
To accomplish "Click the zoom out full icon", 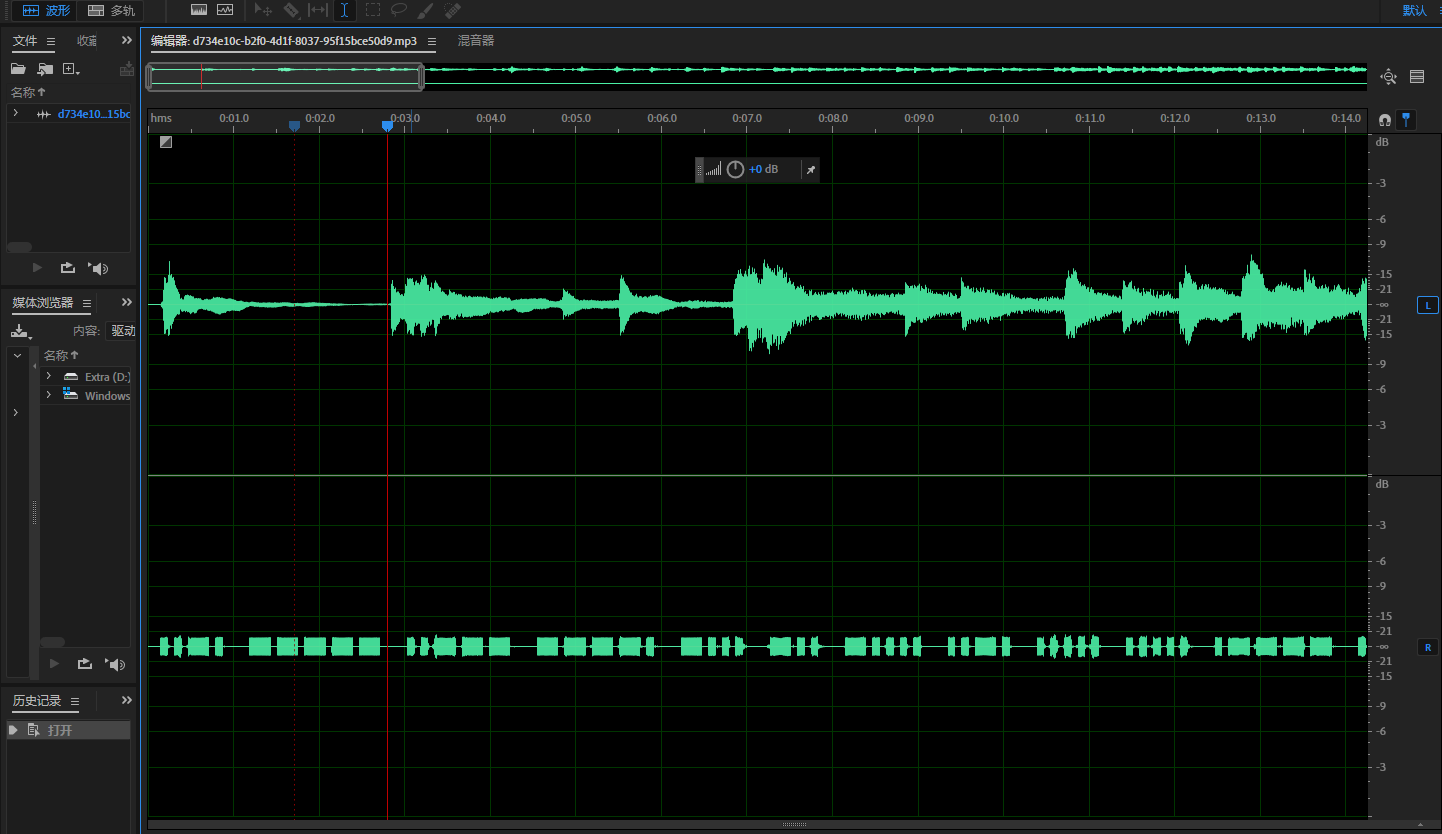I will coord(1388,77).
